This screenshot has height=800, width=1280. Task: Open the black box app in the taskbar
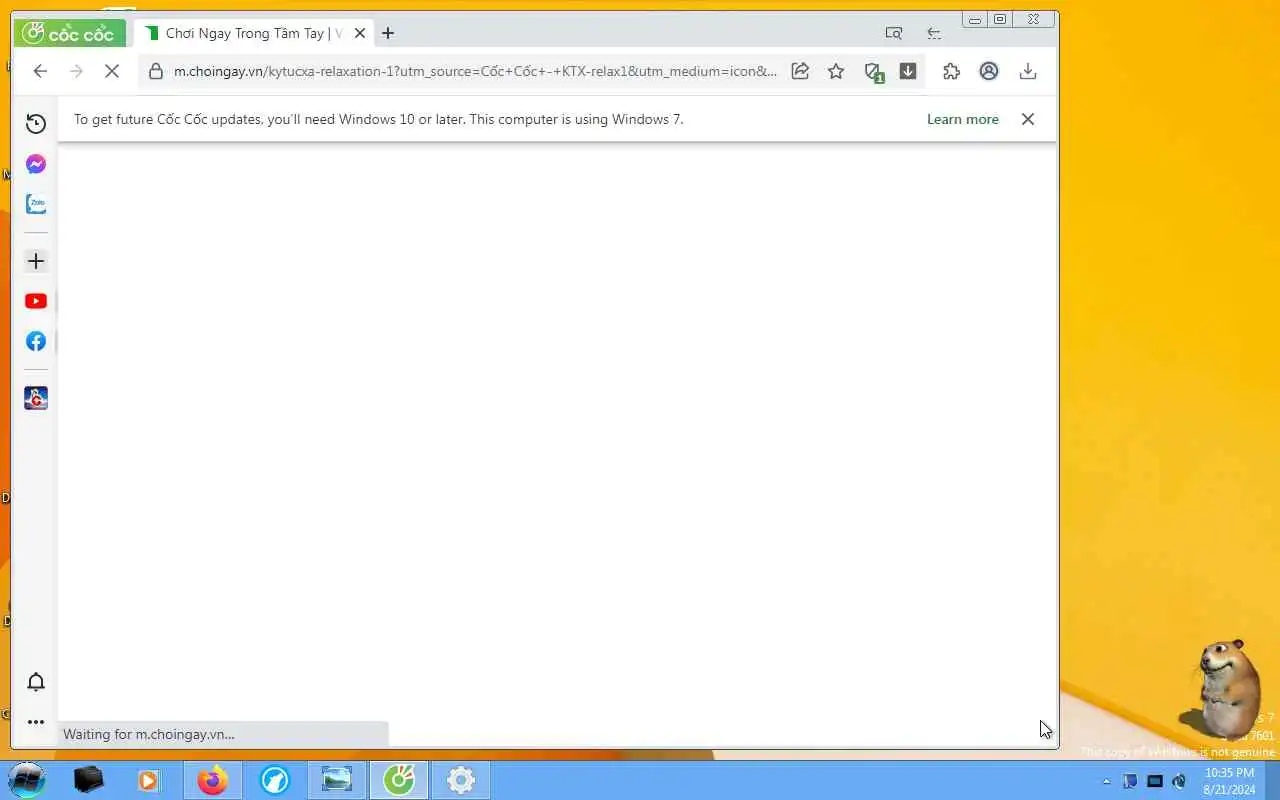tap(89, 779)
